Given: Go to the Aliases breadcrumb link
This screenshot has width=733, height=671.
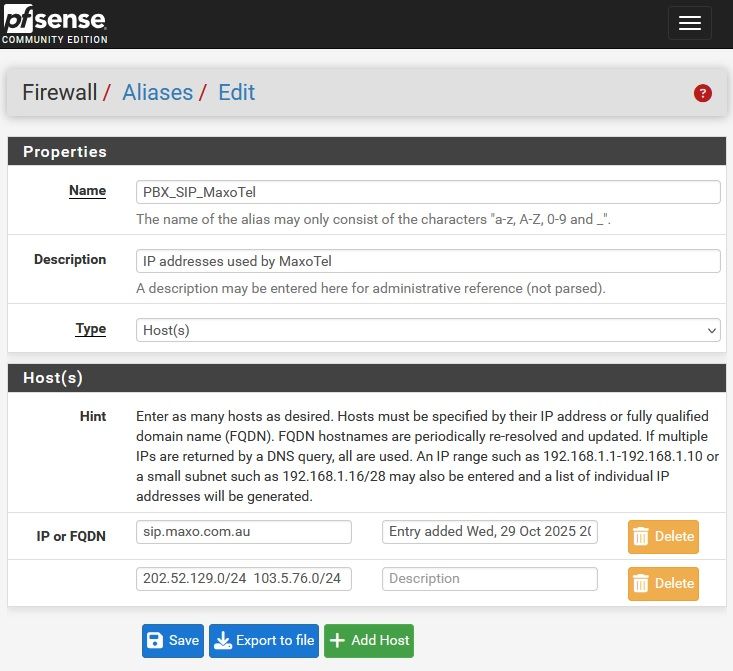Looking at the screenshot, I should click(x=157, y=93).
